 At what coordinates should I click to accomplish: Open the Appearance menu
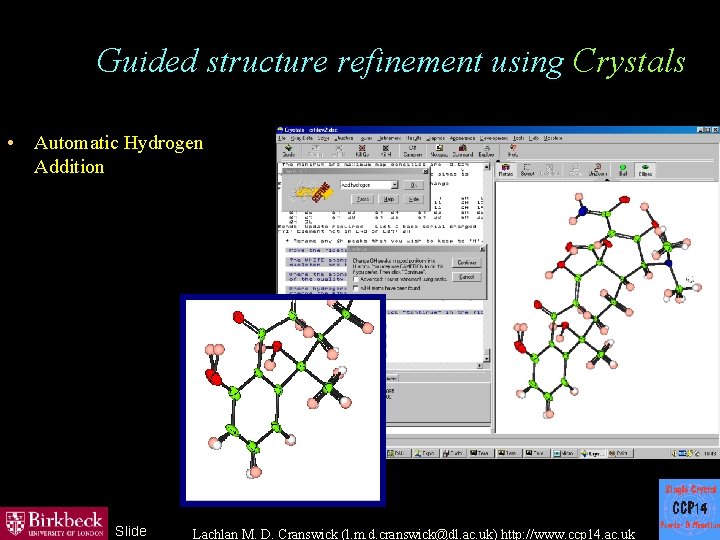click(462, 138)
